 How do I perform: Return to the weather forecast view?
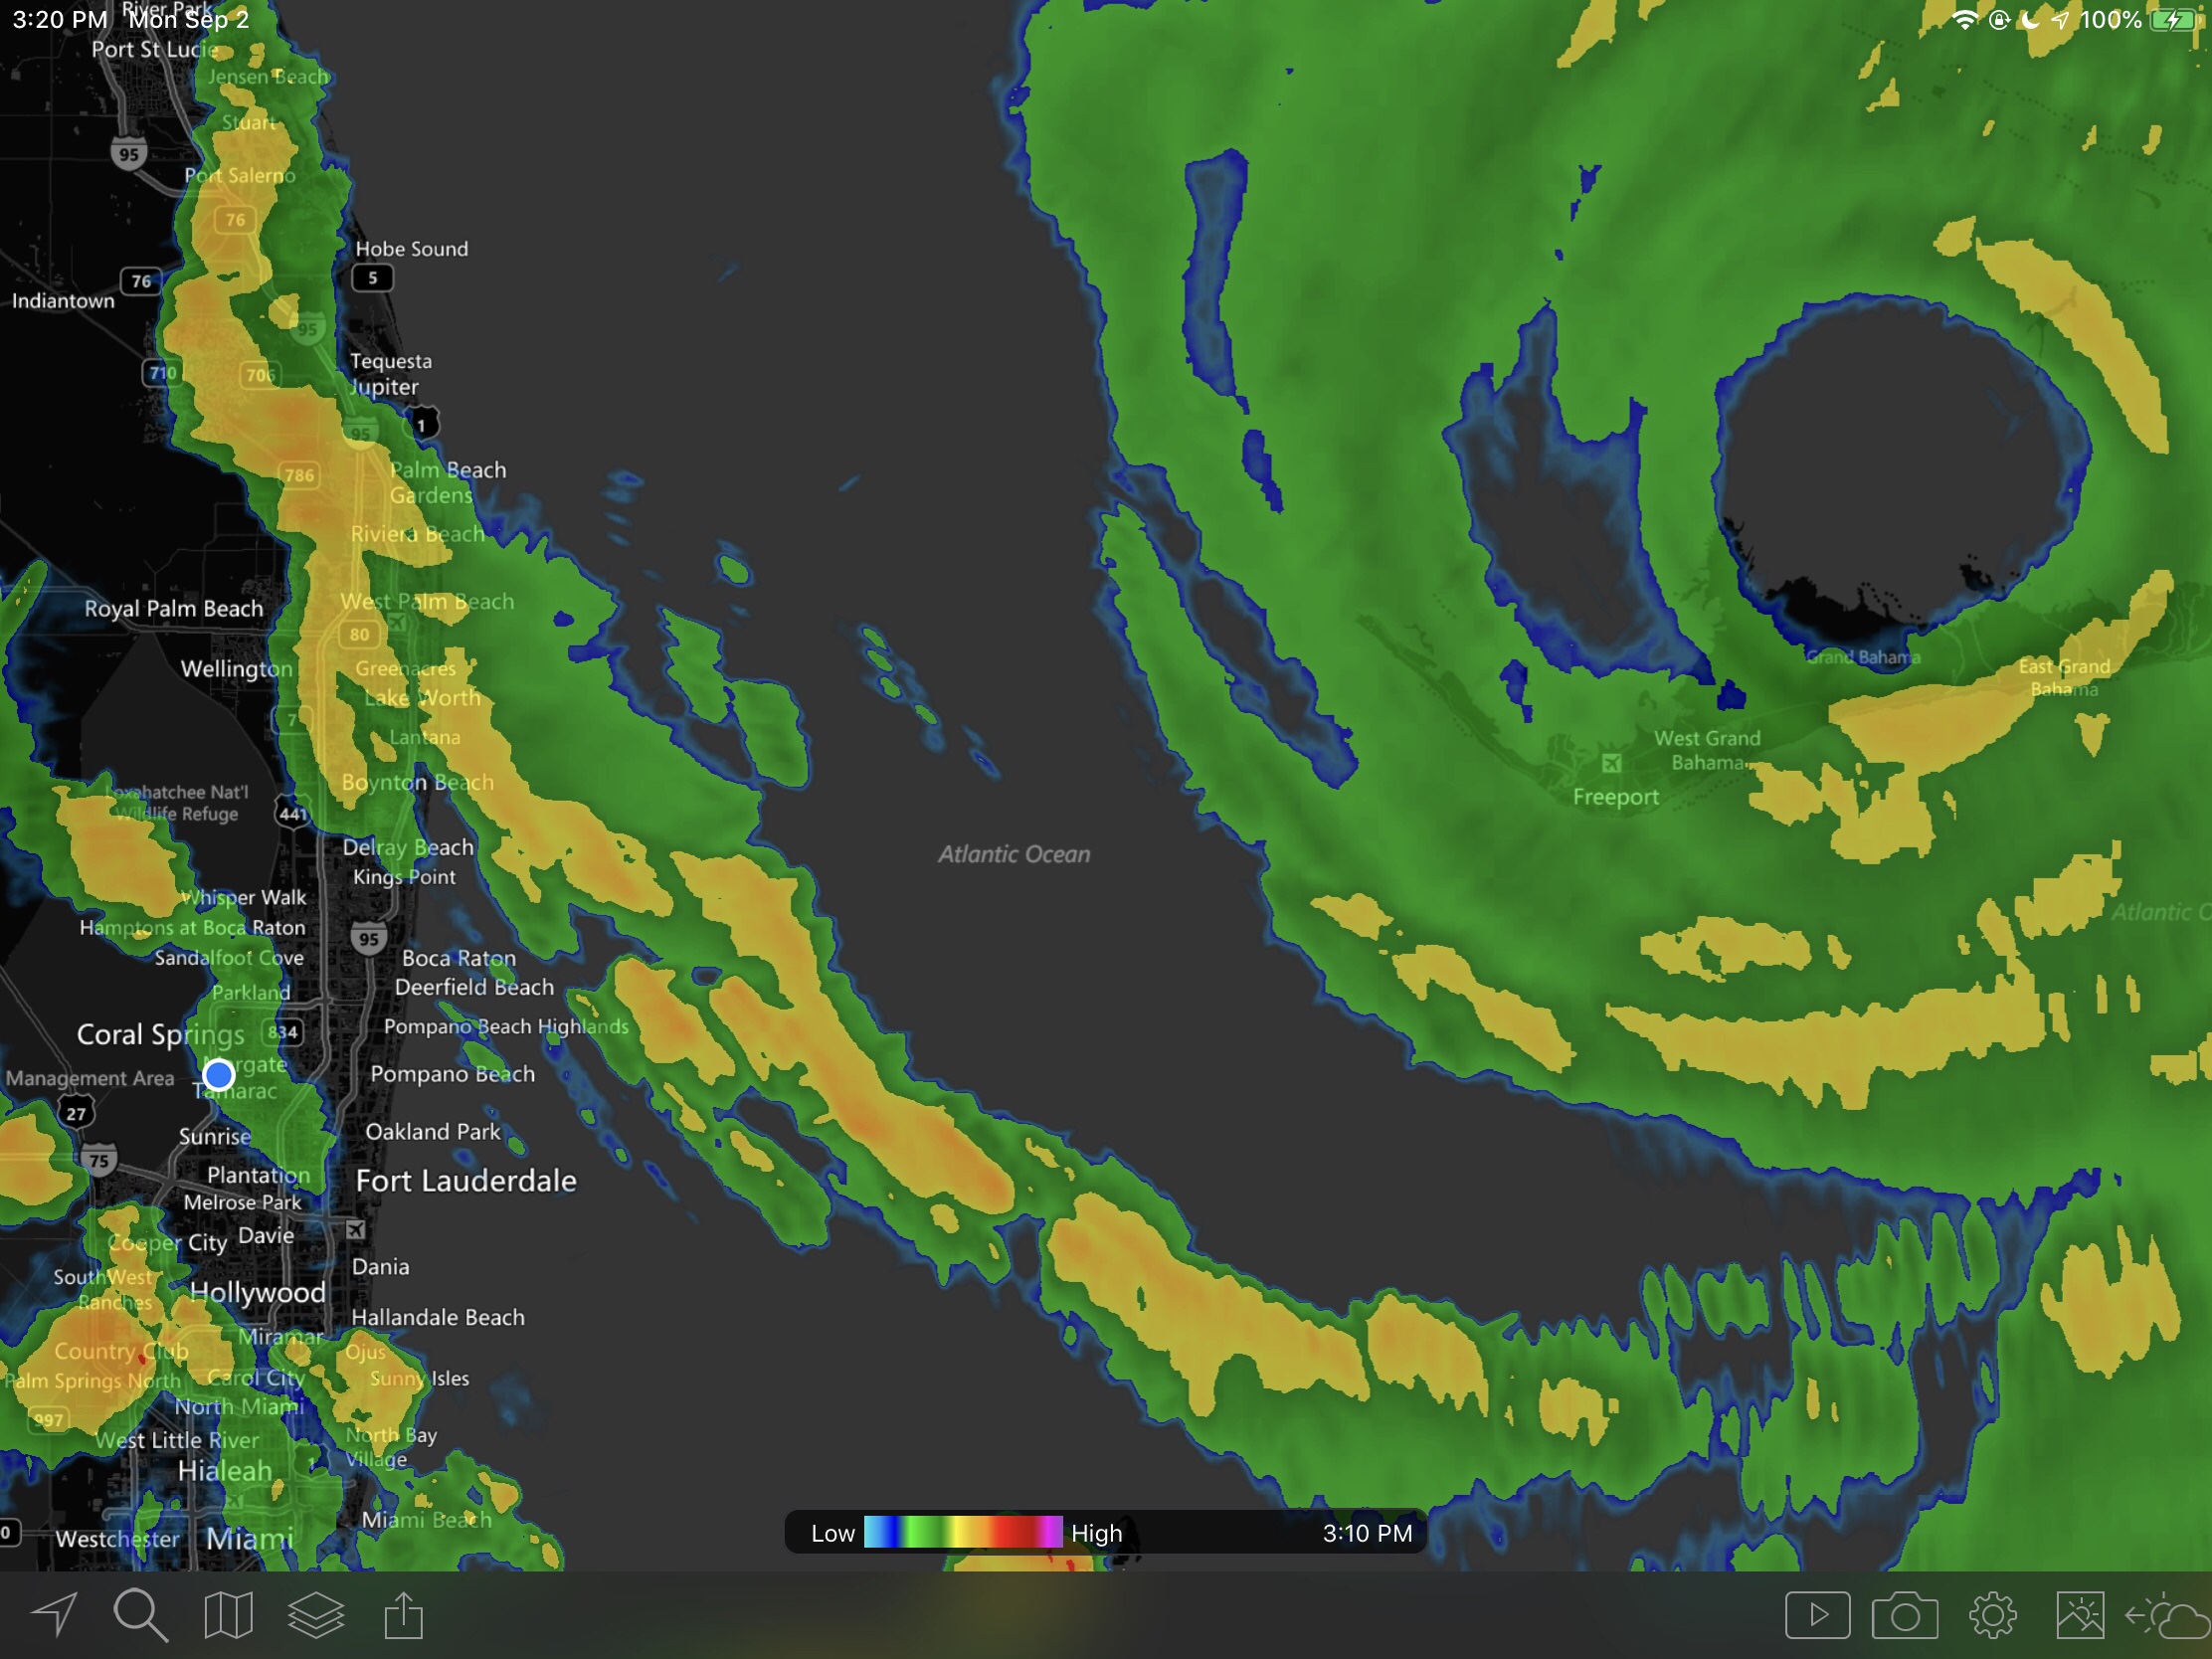2168,1614
